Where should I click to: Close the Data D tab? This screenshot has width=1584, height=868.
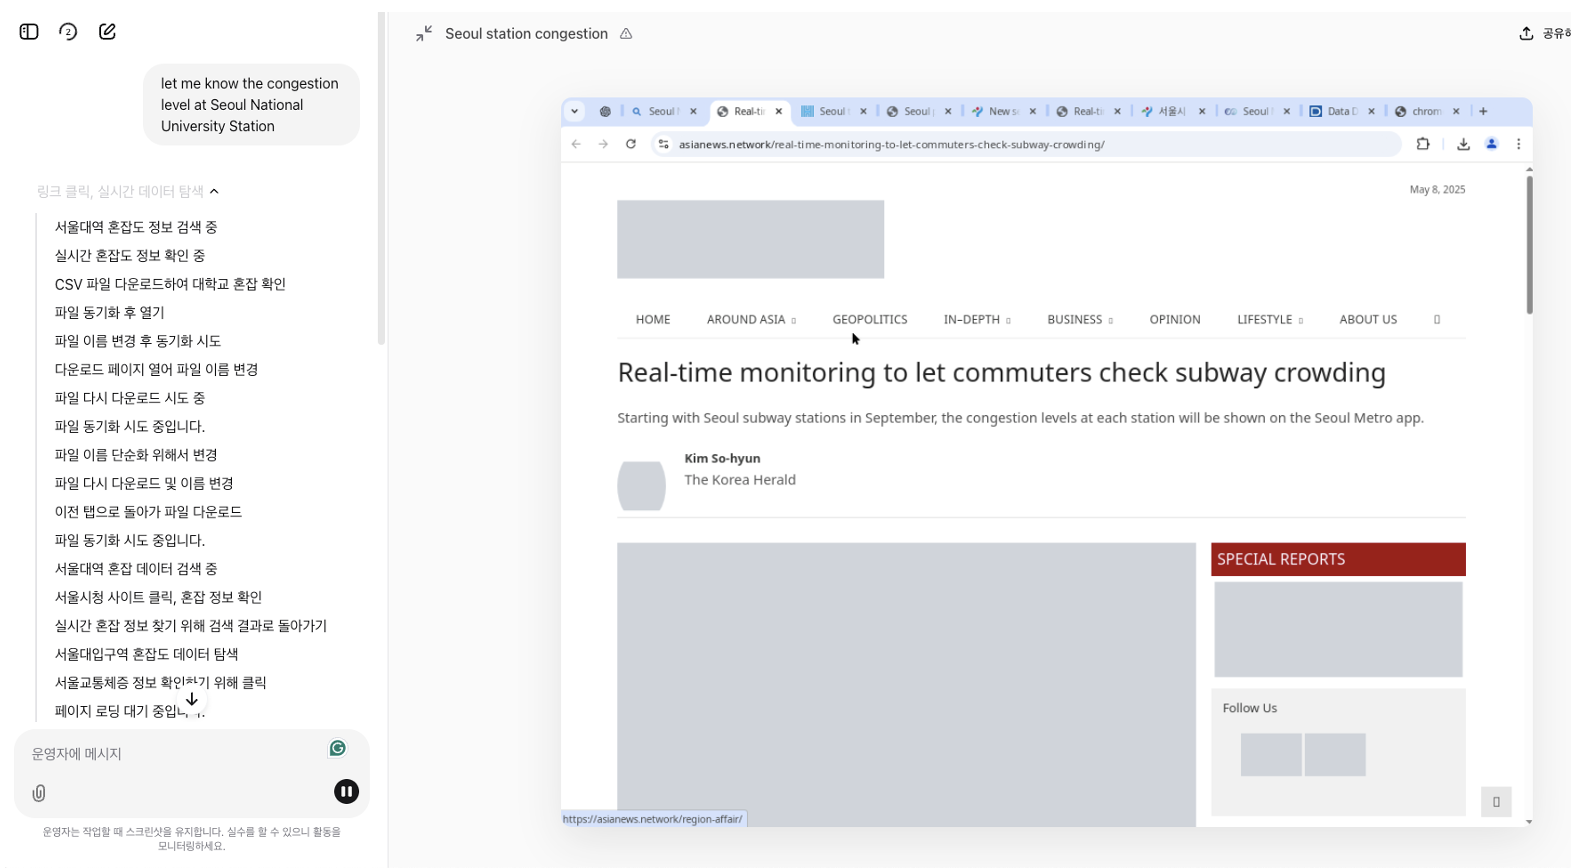point(1372,111)
